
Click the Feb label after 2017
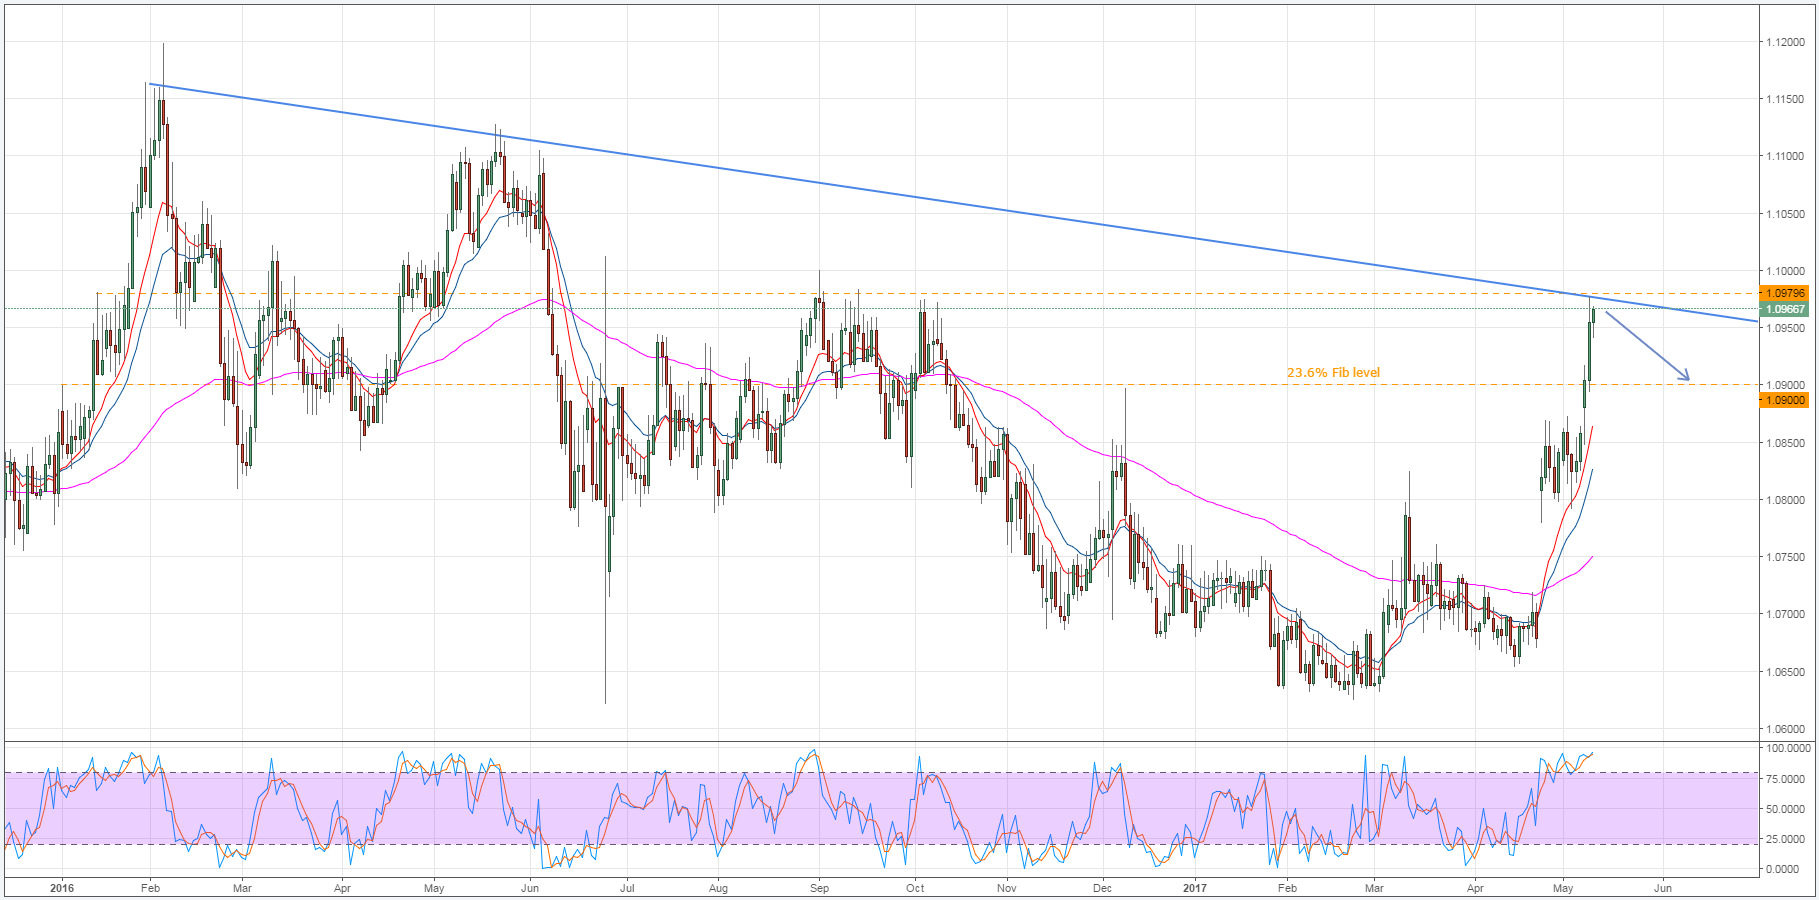1287,888
